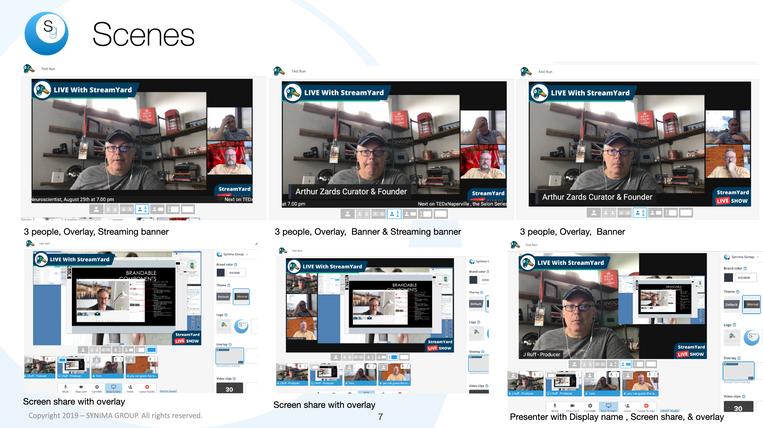763x428 pixels.
Task: Click Stop Cam in Presenter with Display name scene
Action: 572,408
